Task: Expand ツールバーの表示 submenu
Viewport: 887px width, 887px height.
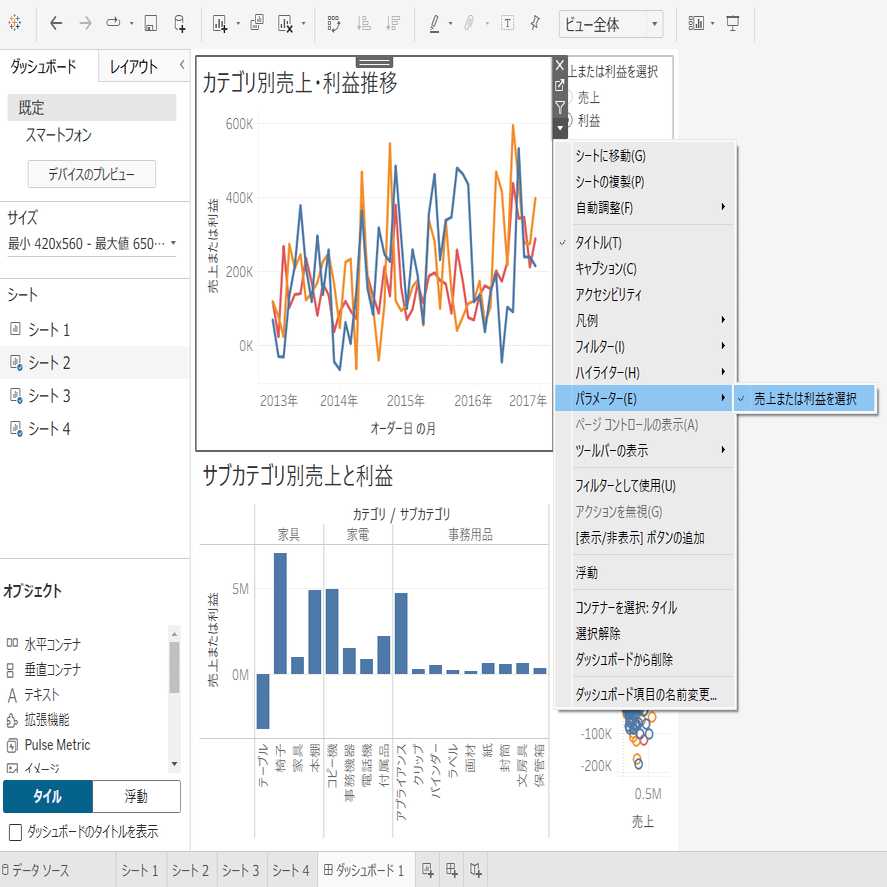Action: click(x=645, y=451)
